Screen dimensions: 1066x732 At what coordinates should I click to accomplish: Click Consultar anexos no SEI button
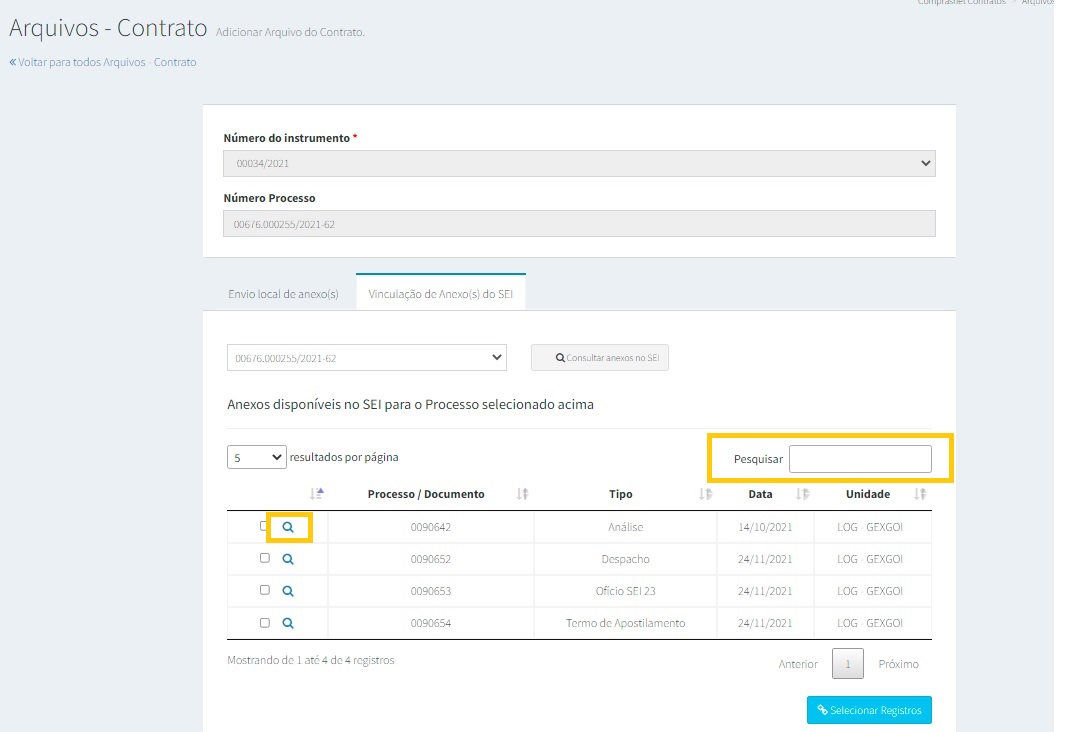pos(600,358)
